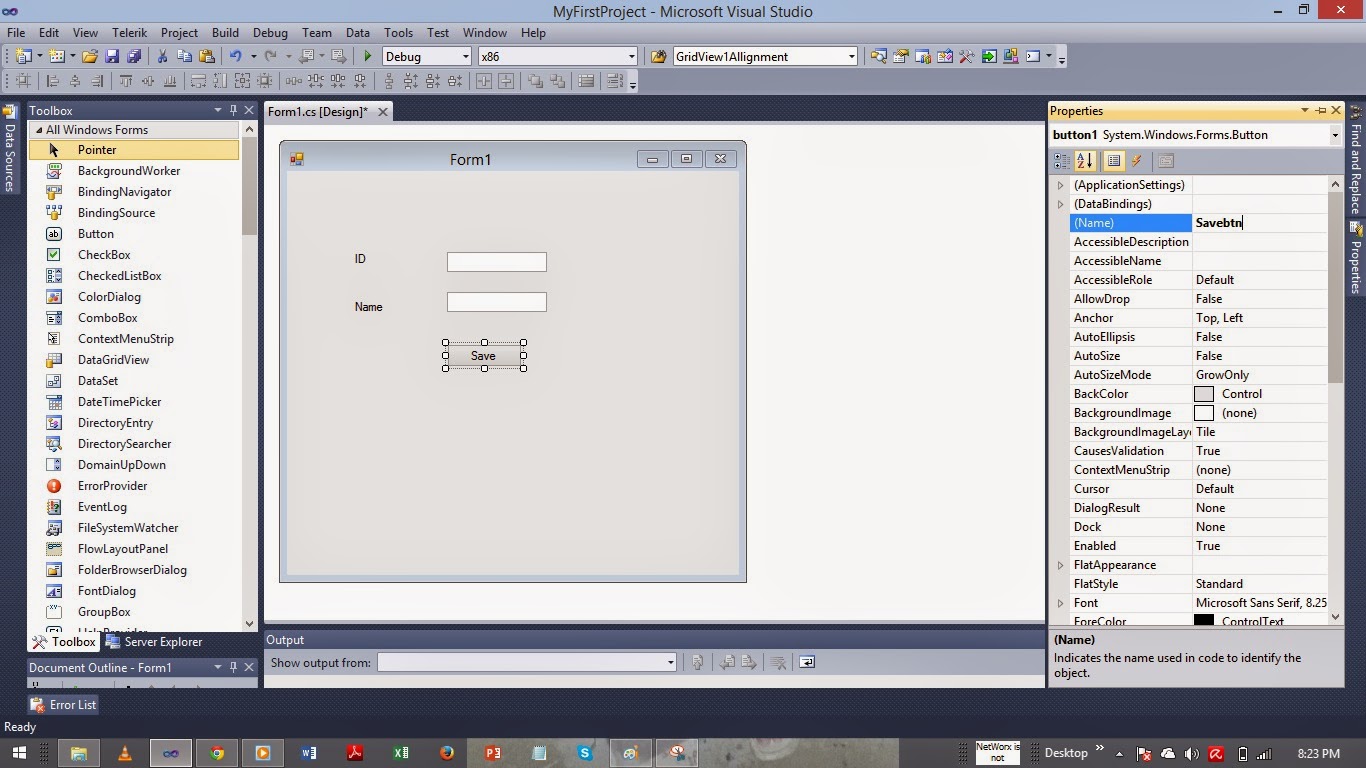Toggle word wrap icon in Output panel

coord(807,662)
